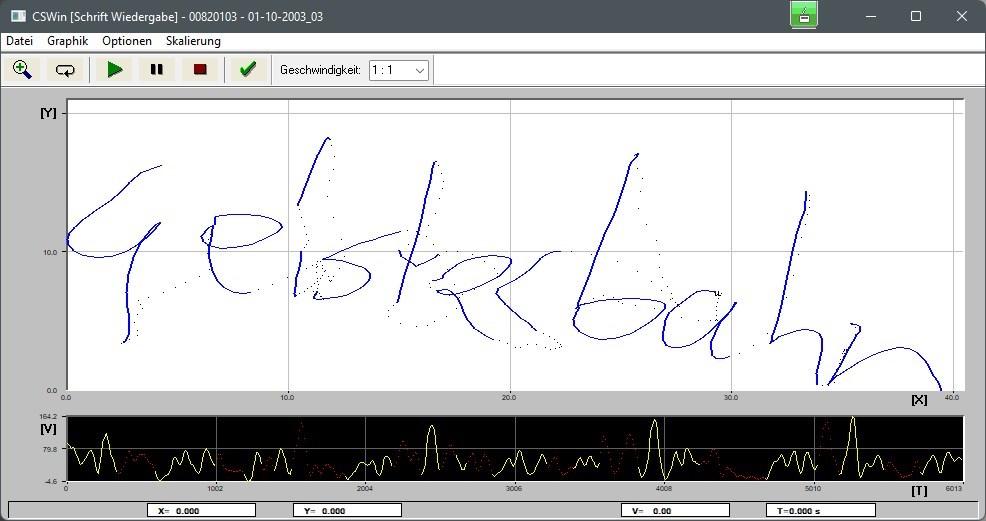Pause the handwriting replay
This screenshot has height=521, width=986.
pos(157,69)
